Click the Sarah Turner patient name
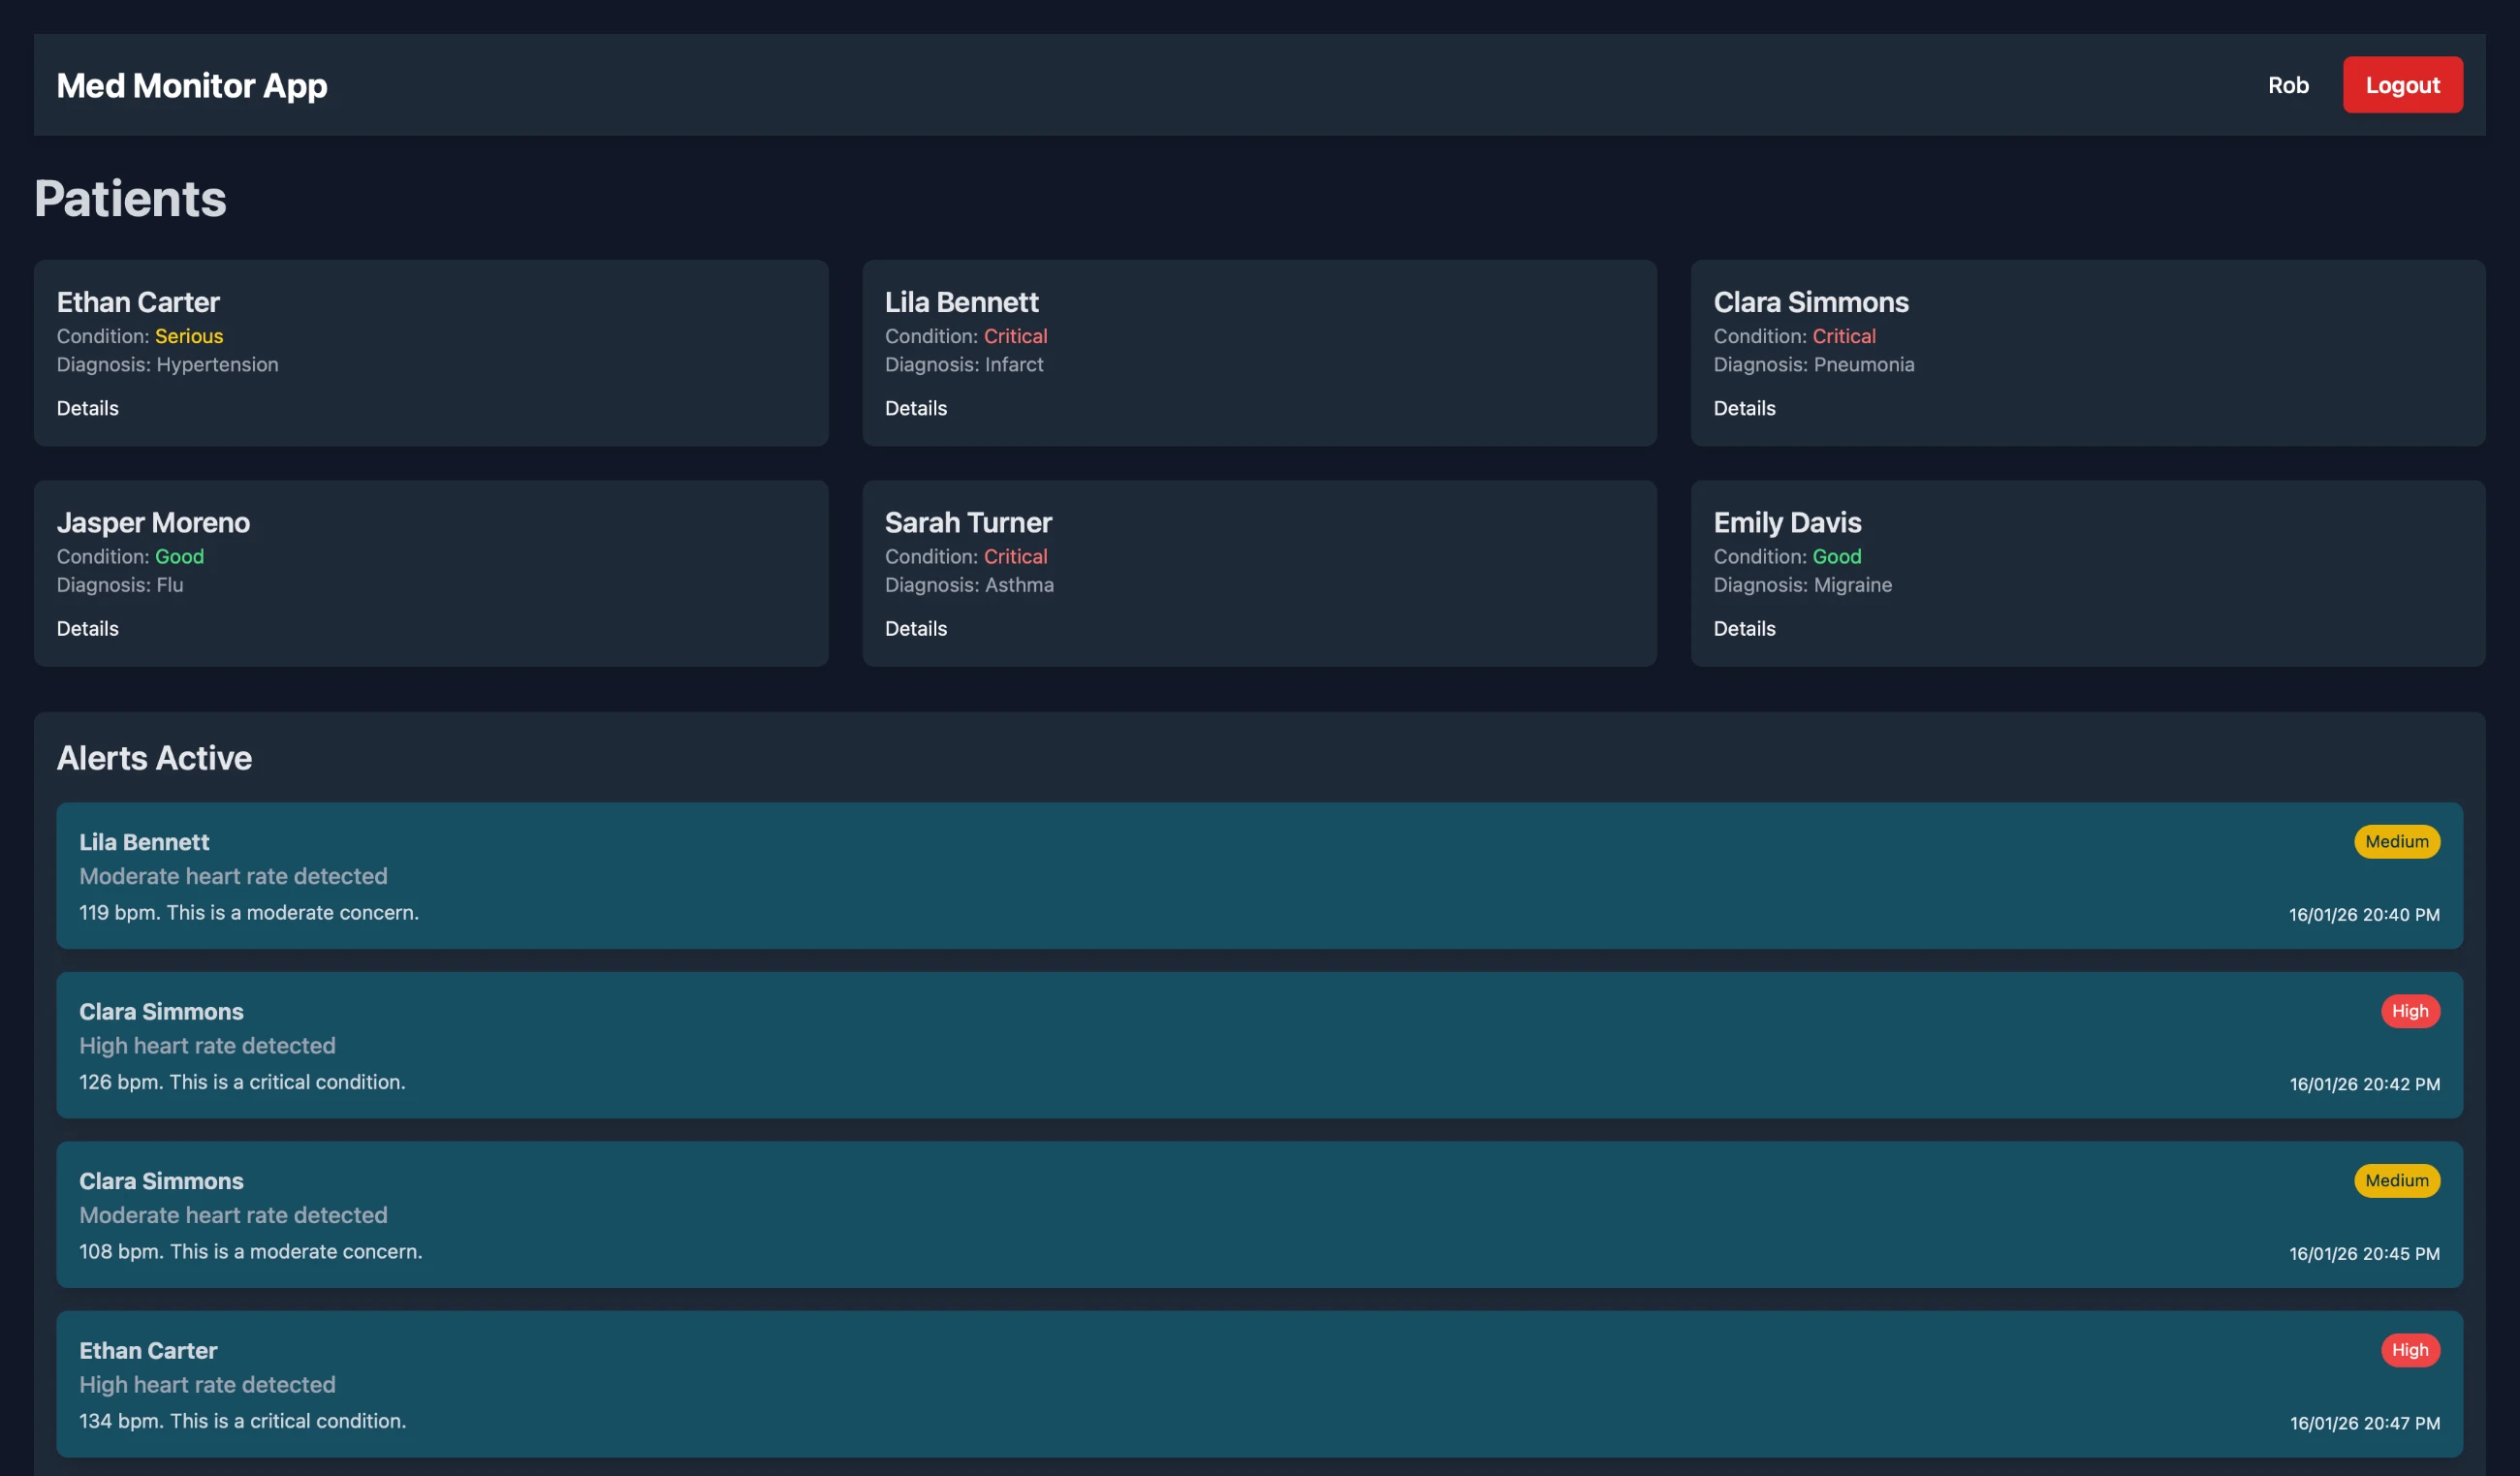This screenshot has height=1476, width=2520. pyautogui.click(x=967, y=522)
